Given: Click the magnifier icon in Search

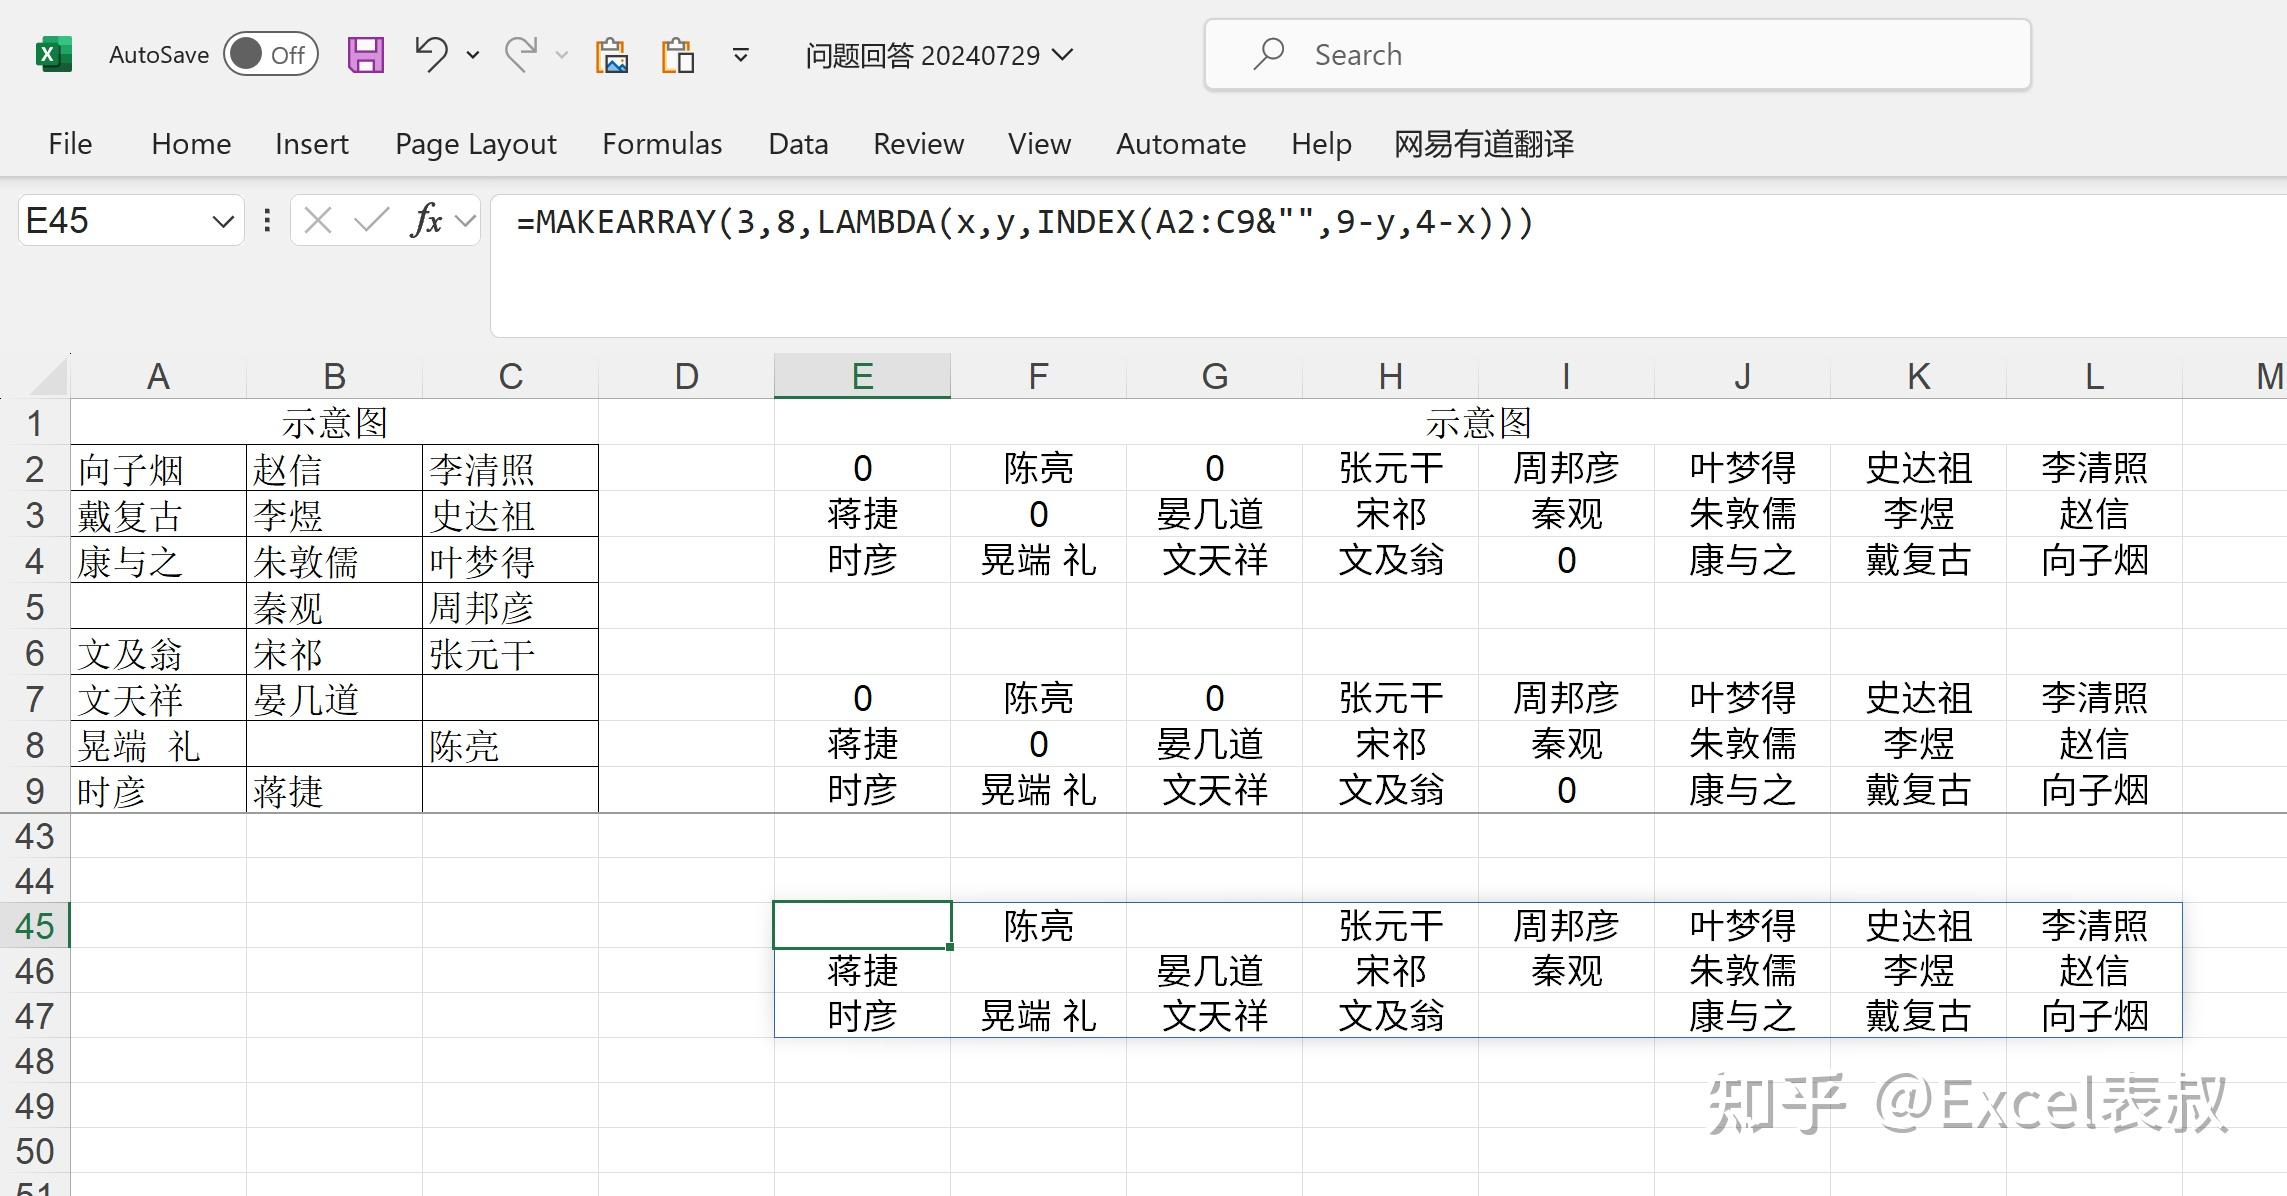Looking at the screenshot, I should tap(1269, 54).
